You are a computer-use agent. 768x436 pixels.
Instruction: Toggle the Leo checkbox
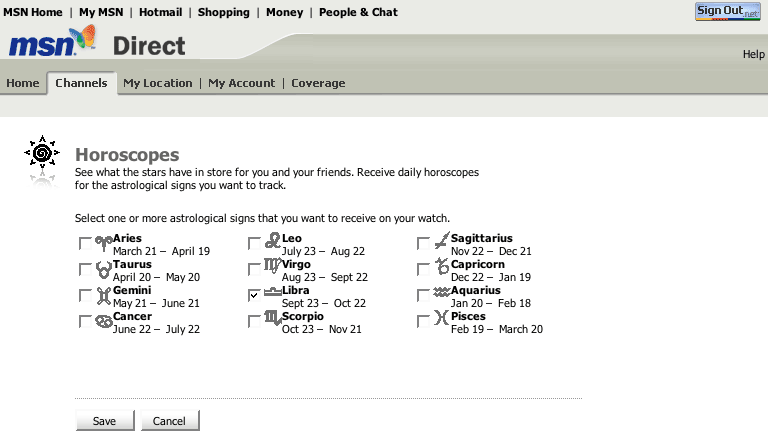click(x=254, y=243)
